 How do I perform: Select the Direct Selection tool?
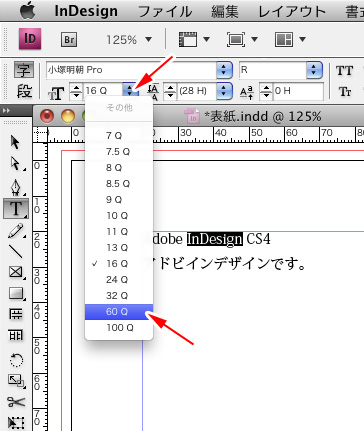[x=16, y=164]
